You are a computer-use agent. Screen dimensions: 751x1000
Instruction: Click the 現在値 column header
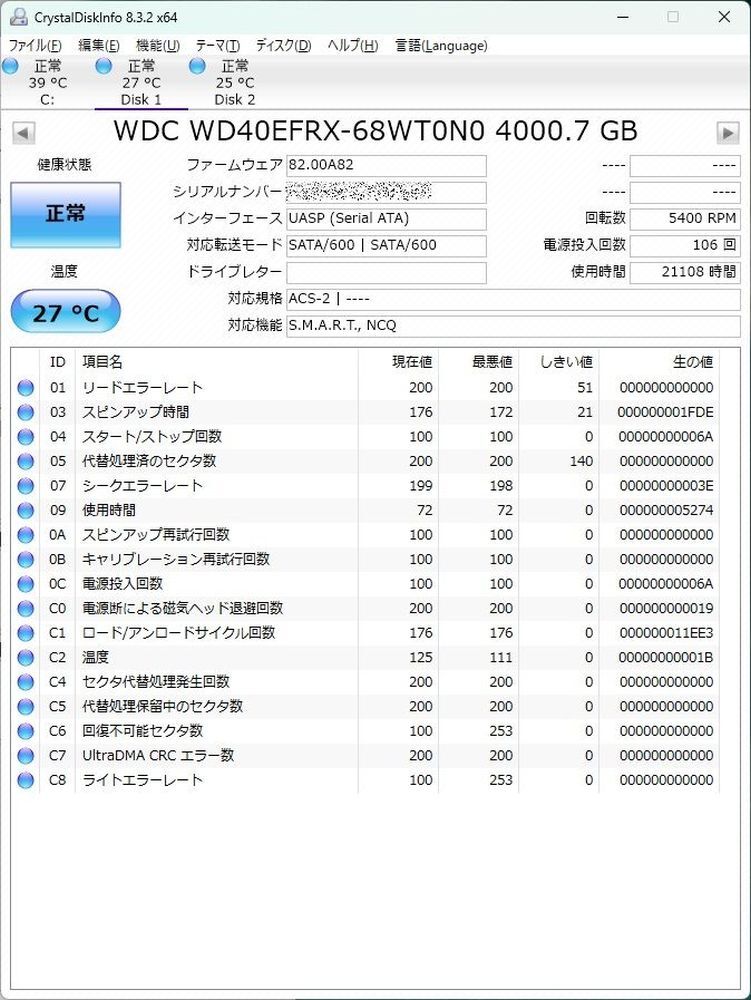(x=398, y=362)
